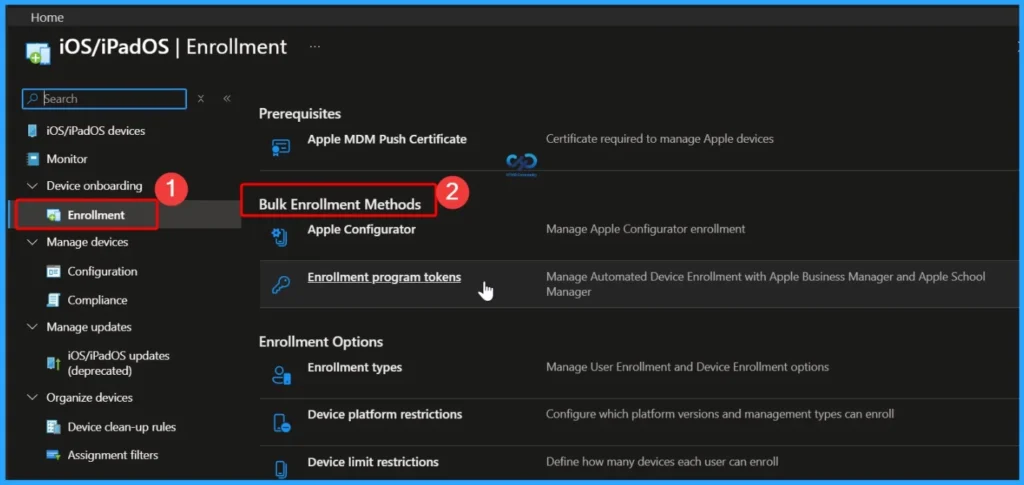Click the iOS/iPadOS devices sidebar icon
The image size is (1024, 485).
[x=32, y=131]
